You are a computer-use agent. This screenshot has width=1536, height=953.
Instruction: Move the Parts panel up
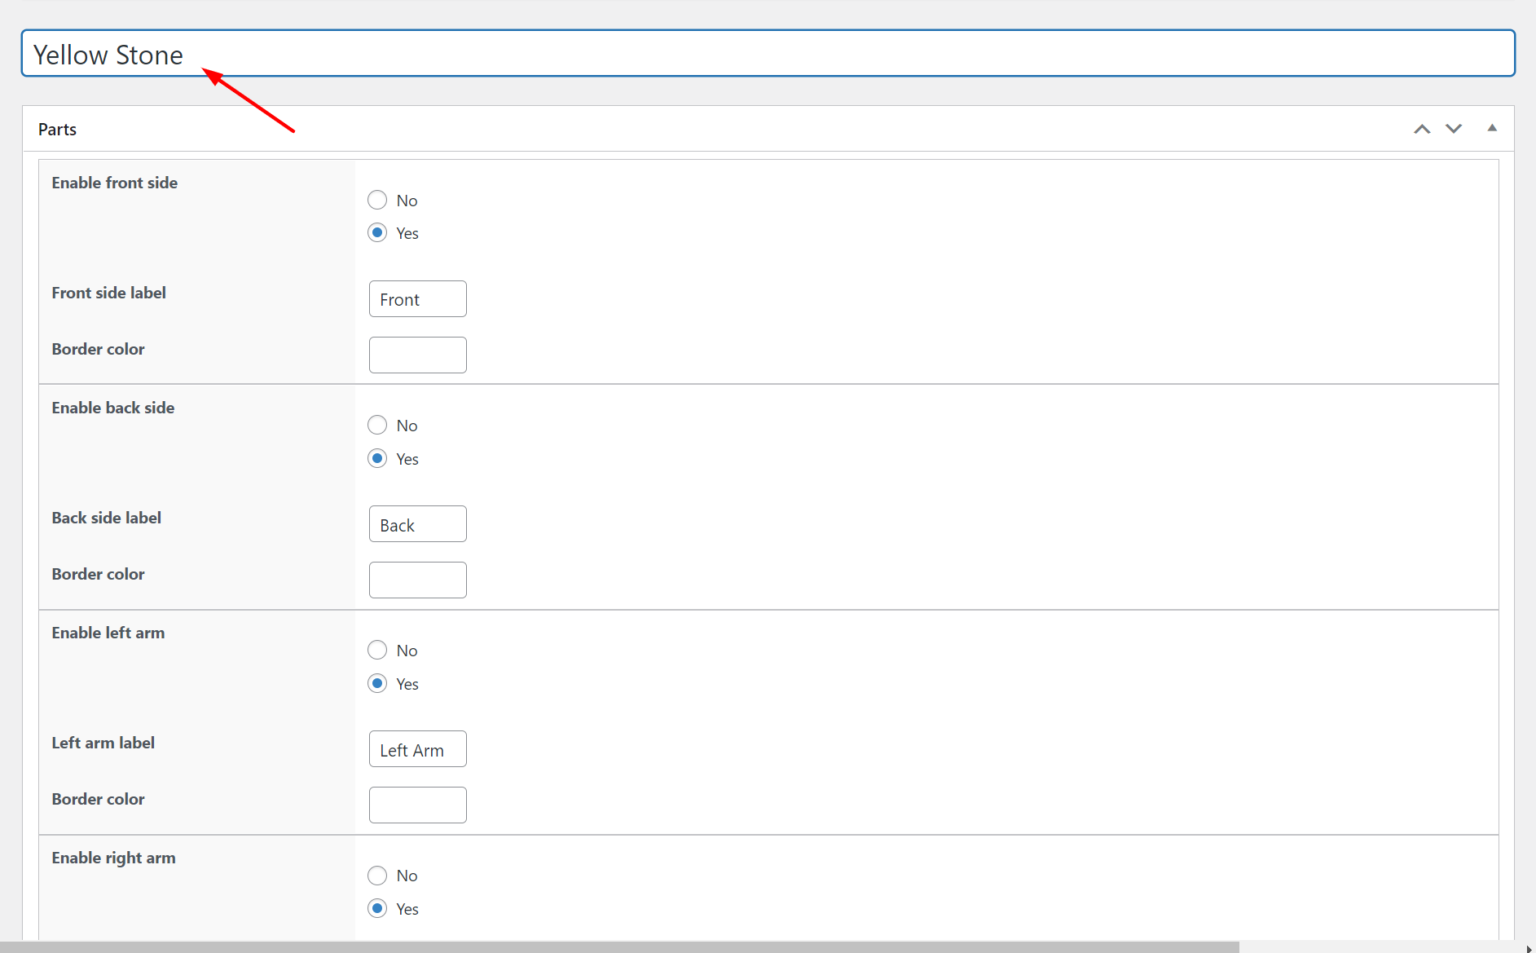[1421, 129]
